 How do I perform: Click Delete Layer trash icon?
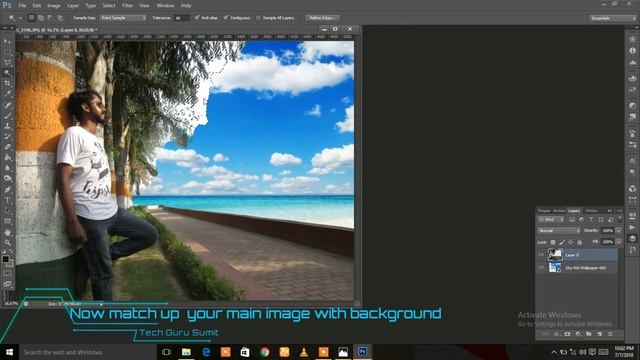tap(610, 334)
